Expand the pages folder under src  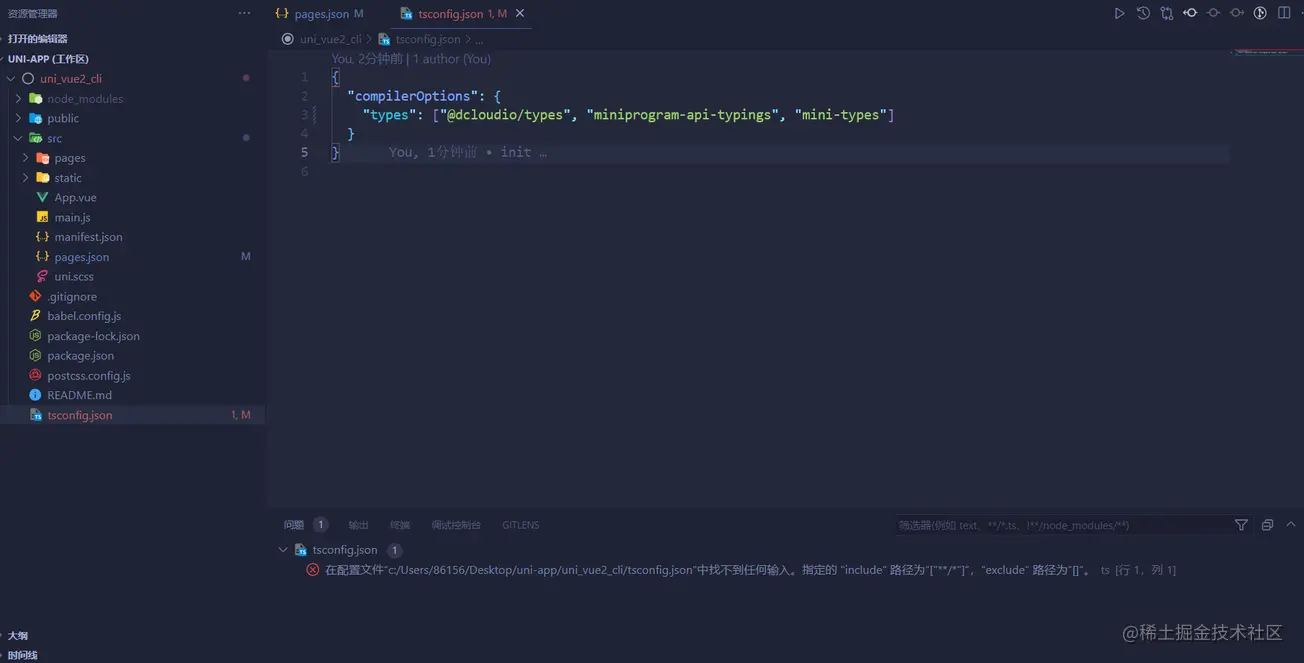point(26,158)
